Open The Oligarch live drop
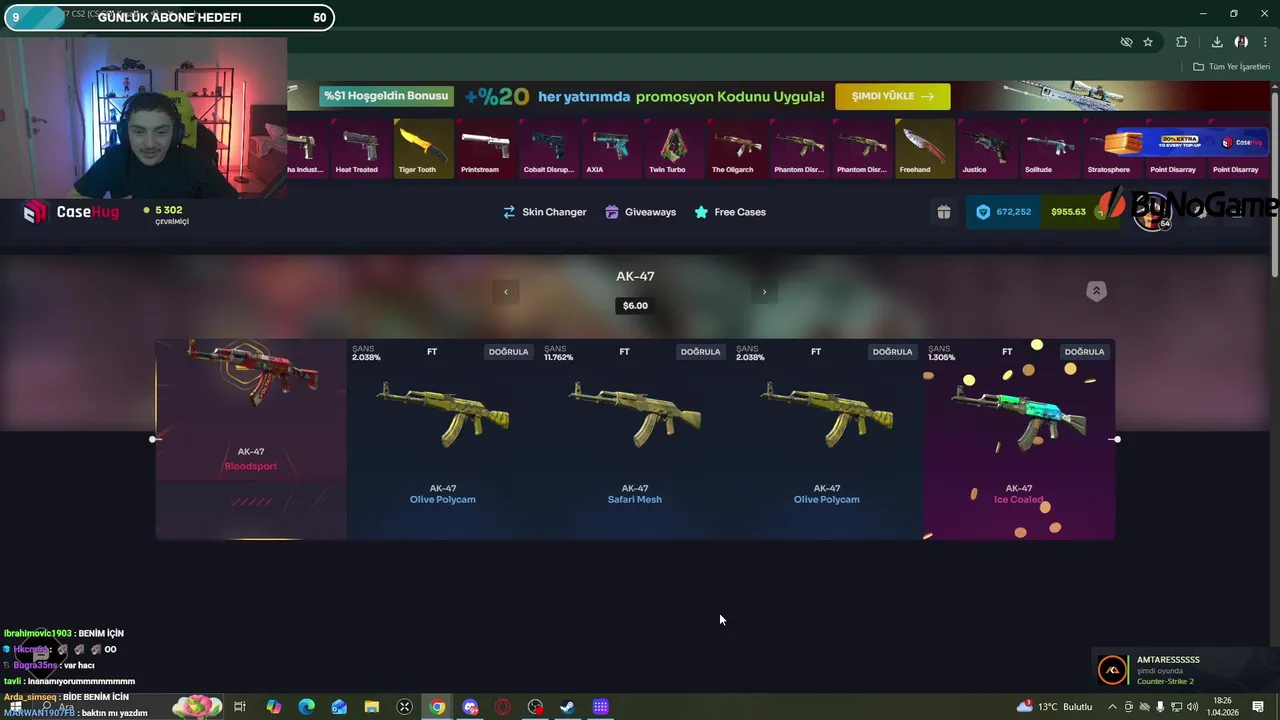 (736, 148)
